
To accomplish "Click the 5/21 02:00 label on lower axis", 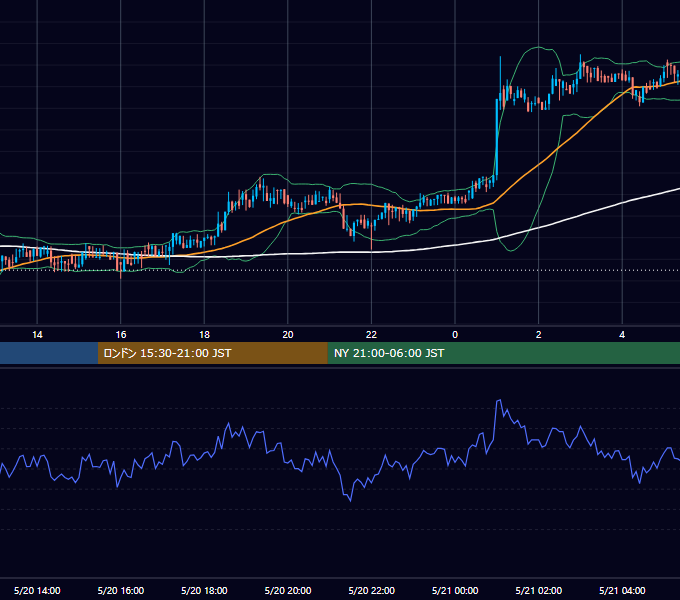I will click(x=539, y=590).
